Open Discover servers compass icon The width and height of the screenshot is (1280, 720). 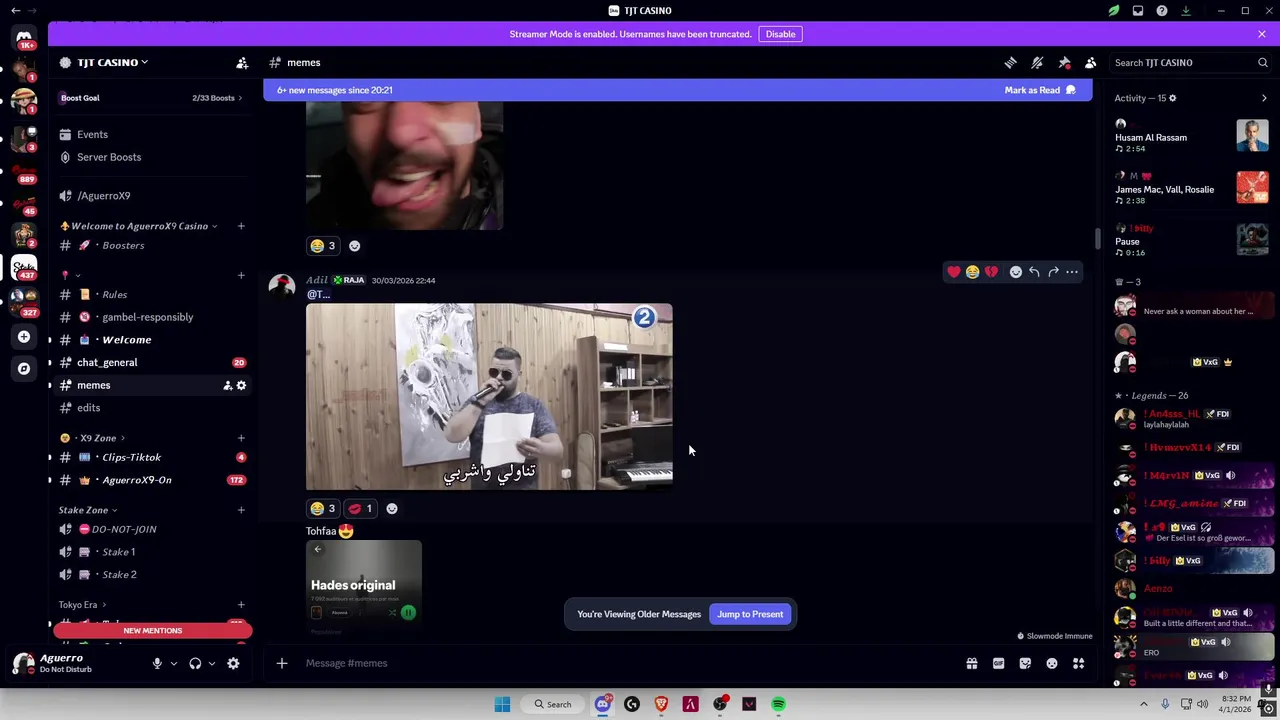click(24, 368)
